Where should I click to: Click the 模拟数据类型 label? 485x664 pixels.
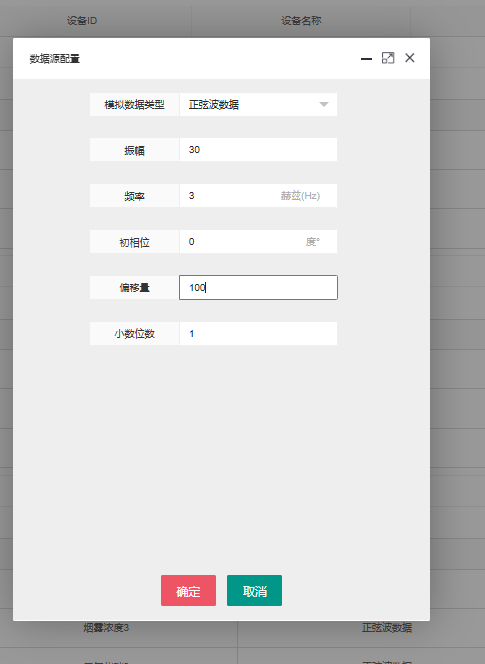134,105
